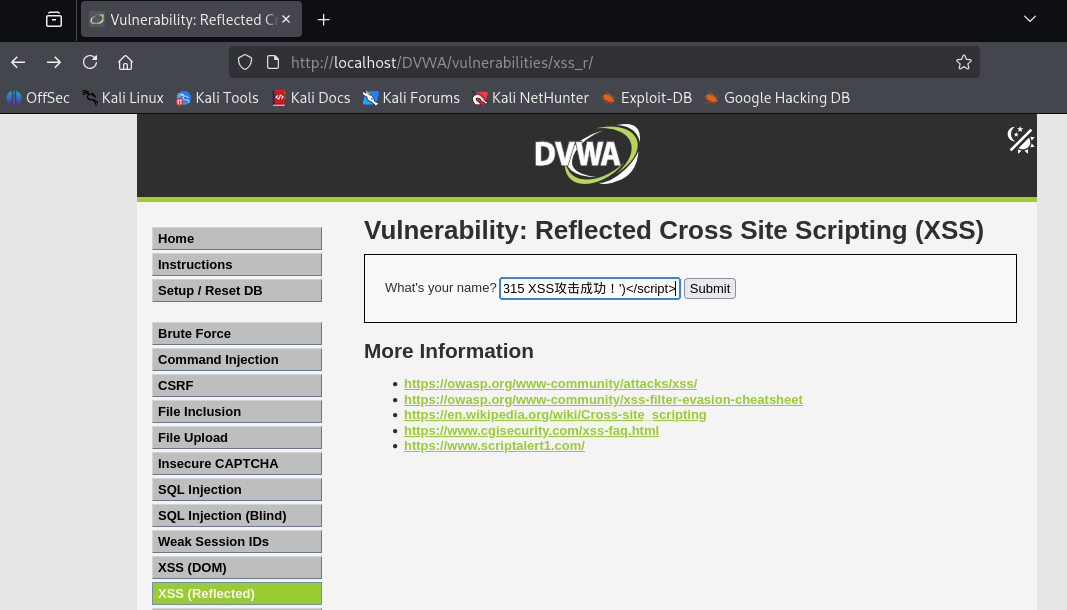This screenshot has width=1067, height=610.
Task: Click the DVWA logo
Action: pos(587,154)
